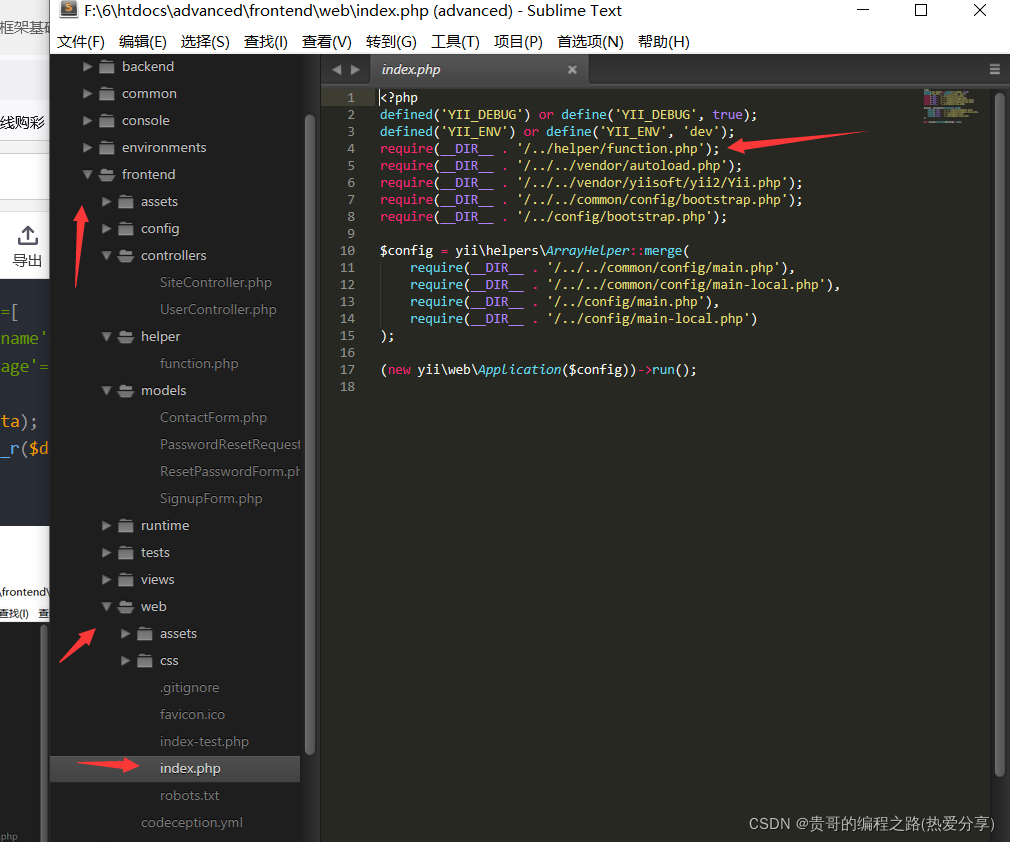Open robots.txt in sidebar

[x=189, y=796]
